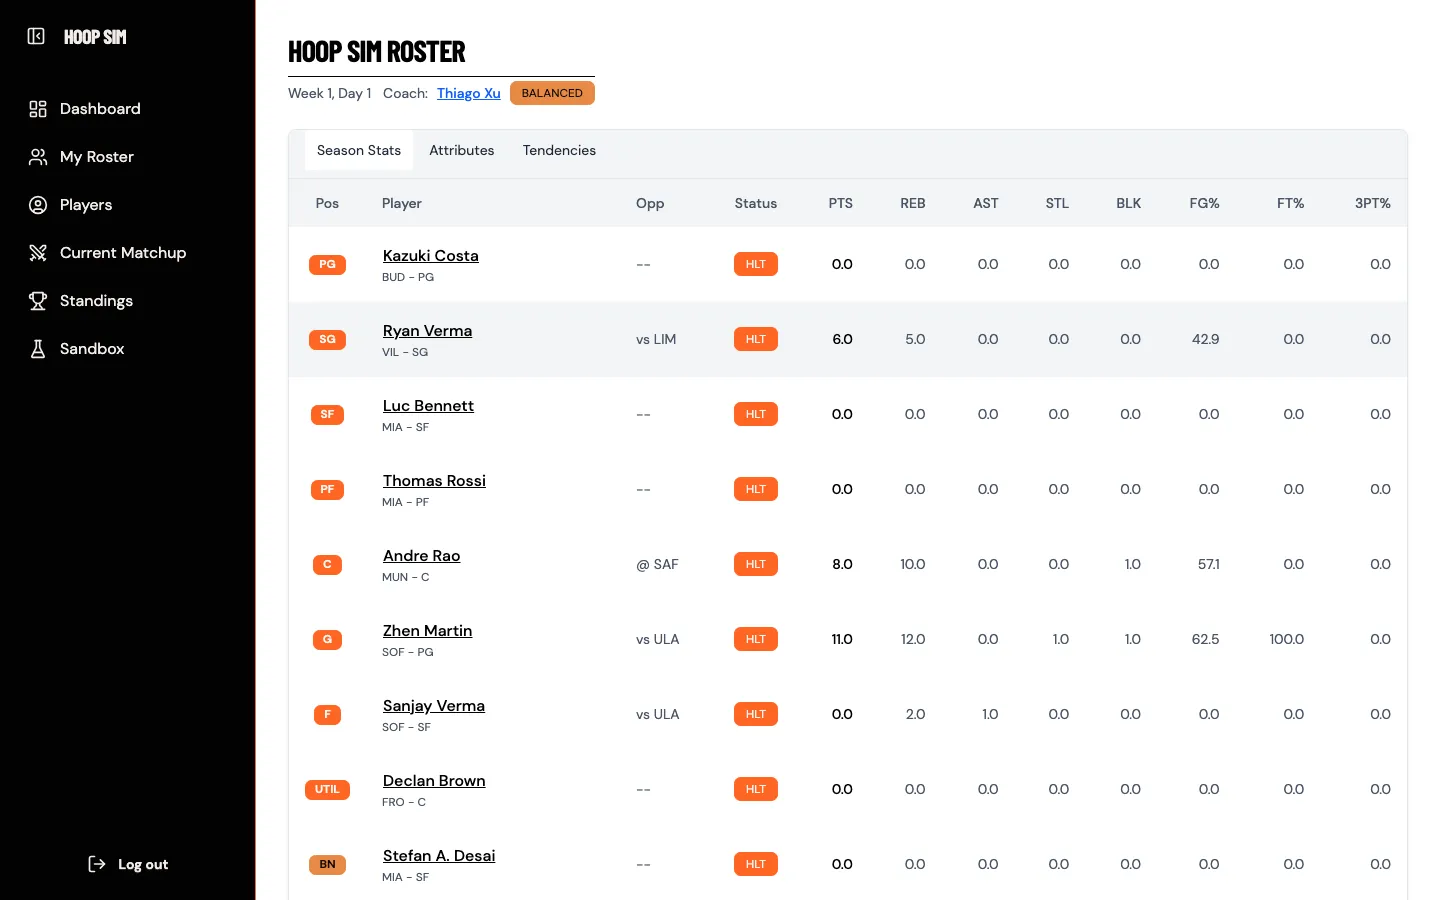This screenshot has height=900, width=1440.
Task: Click the Ryan Verma player link
Action: [427, 330]
